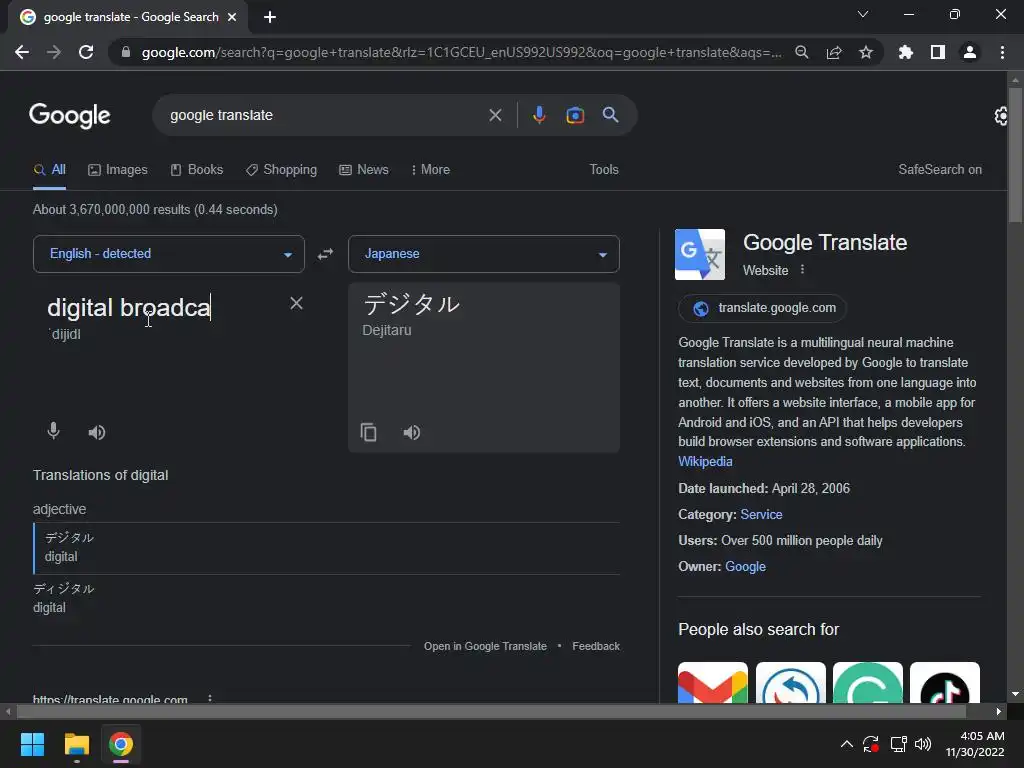Click the Google Translate logo thumbnail

[699, 254]
